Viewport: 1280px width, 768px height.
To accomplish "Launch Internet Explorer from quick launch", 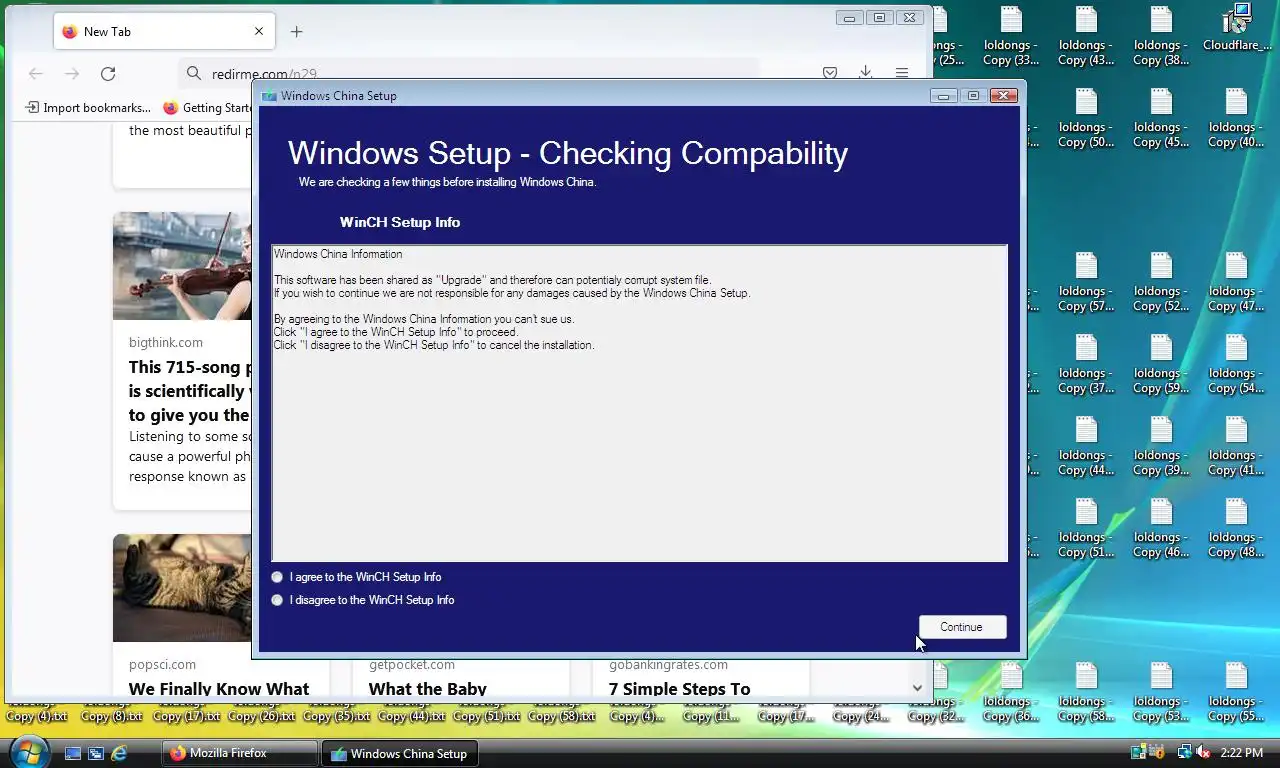I will click(x=119, y=753).
